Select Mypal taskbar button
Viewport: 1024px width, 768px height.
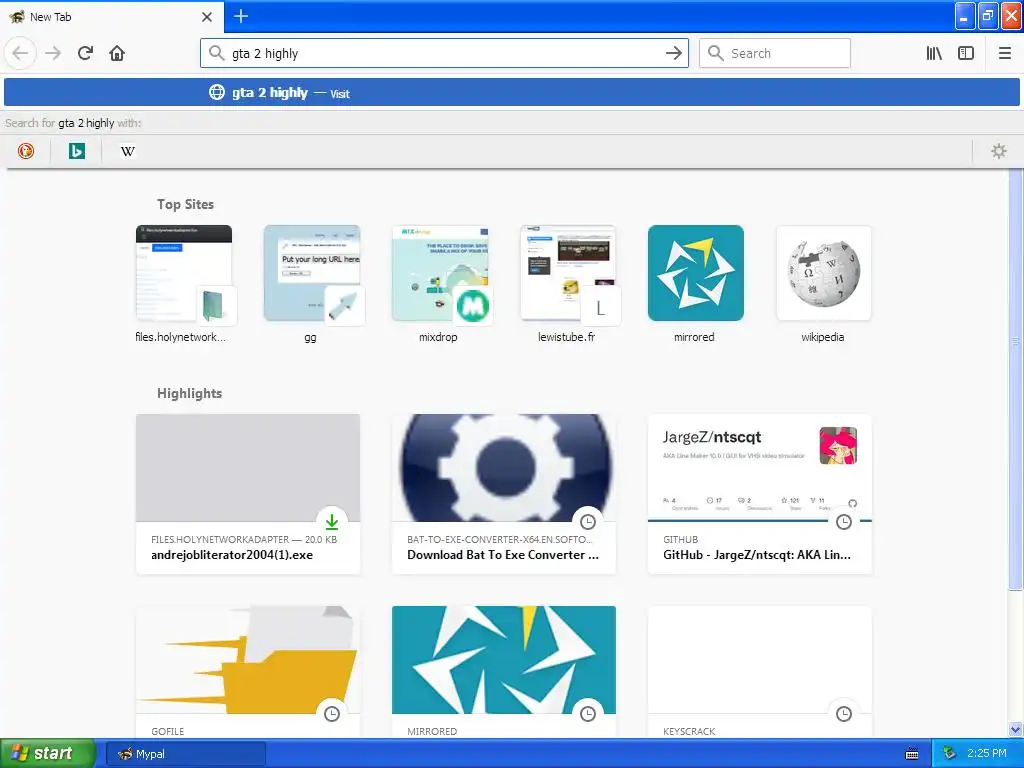[186, 754]
